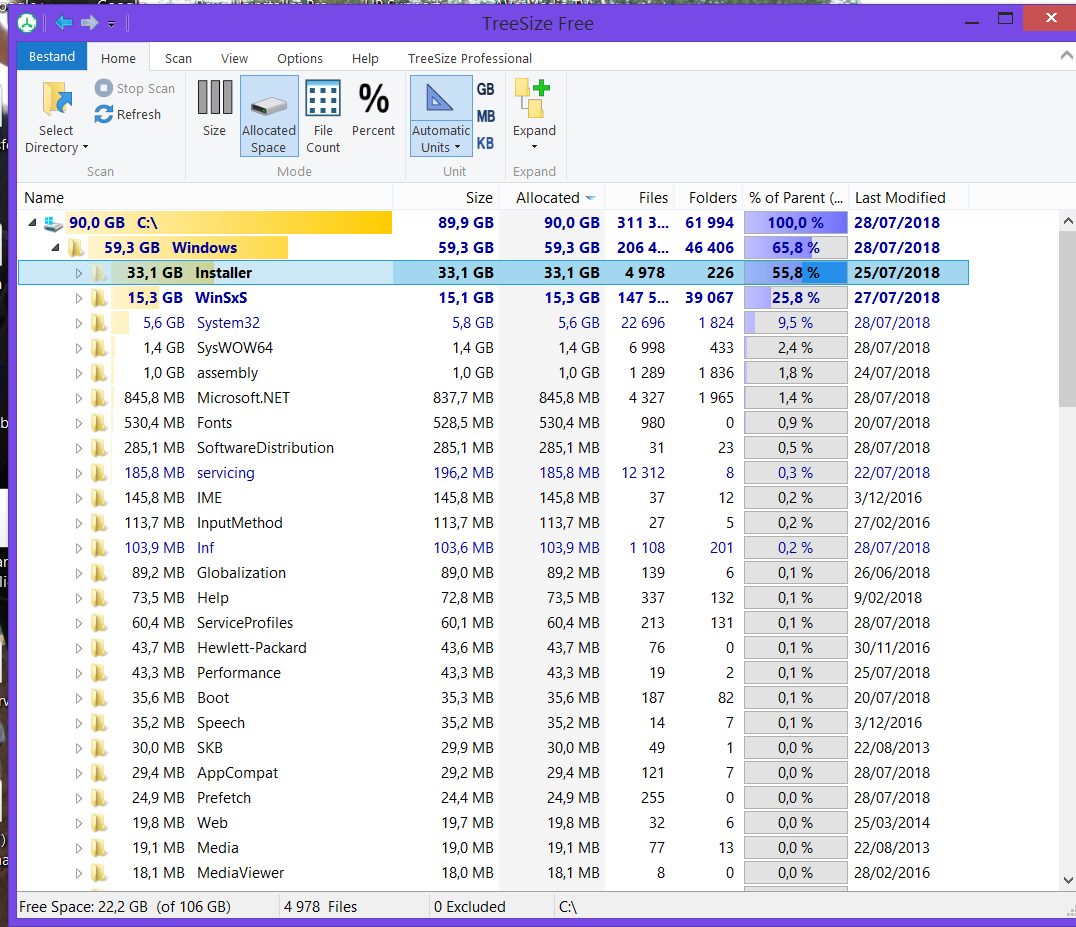1076x927 pixels.
Task: Set unit to GB
Action: click(x=486, y=89)
